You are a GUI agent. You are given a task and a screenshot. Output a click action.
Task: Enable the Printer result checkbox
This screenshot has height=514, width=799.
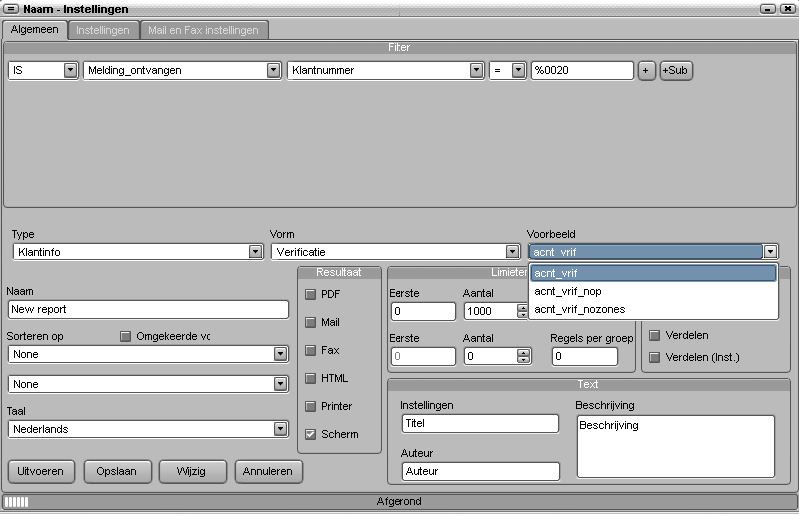click(x=310, y=407)
